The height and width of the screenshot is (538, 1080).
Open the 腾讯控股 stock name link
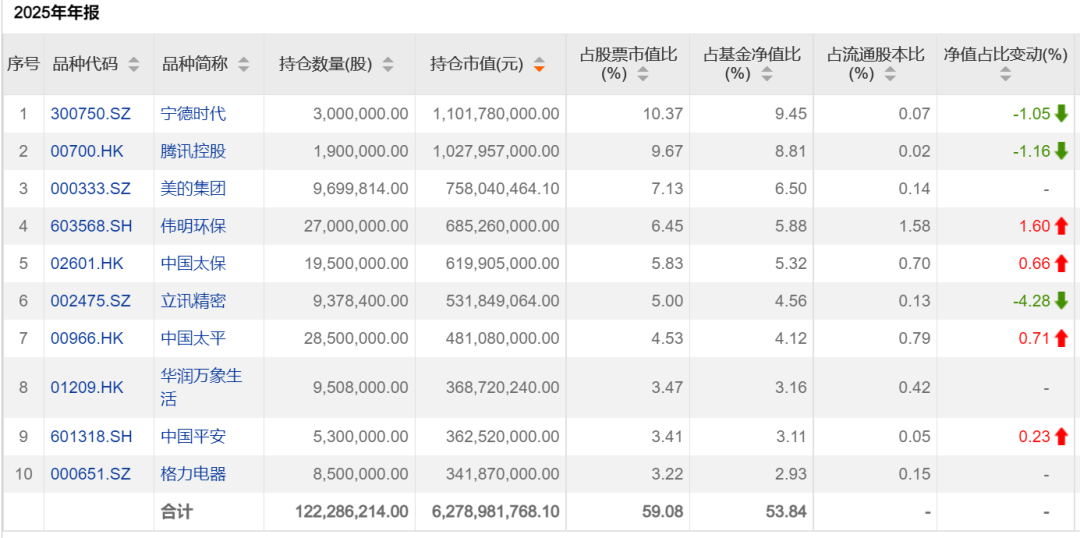[x=193, y=151]
